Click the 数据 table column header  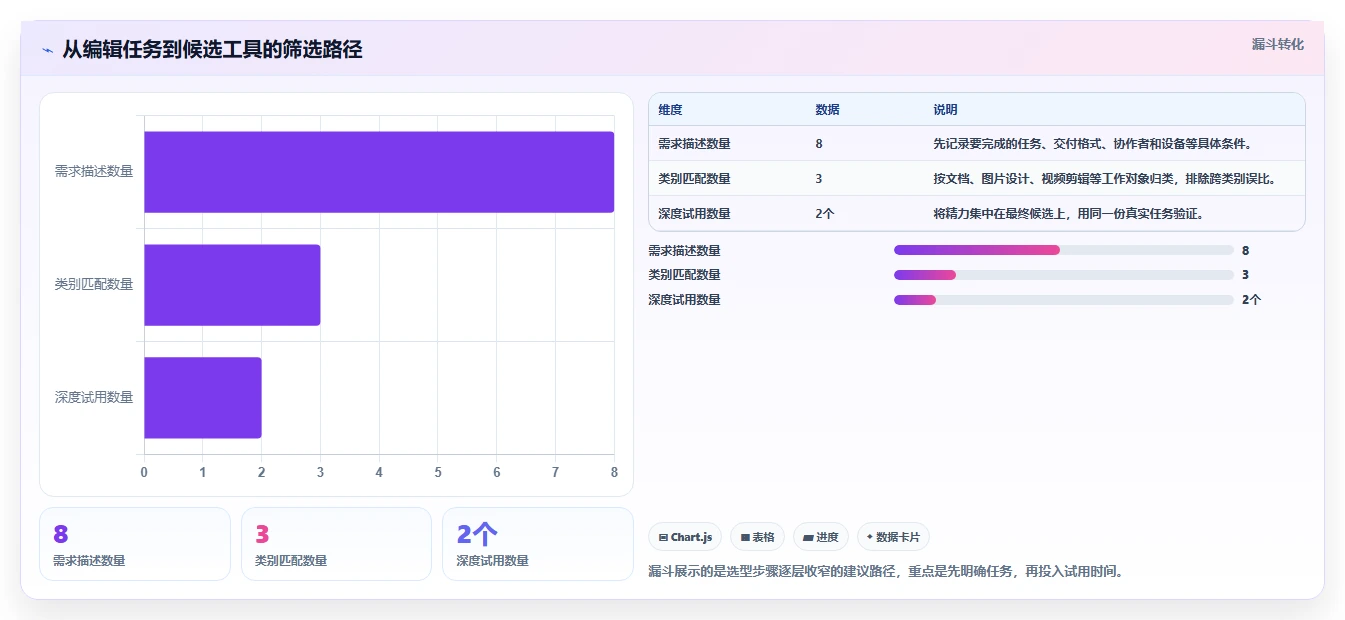coord(827,110)
